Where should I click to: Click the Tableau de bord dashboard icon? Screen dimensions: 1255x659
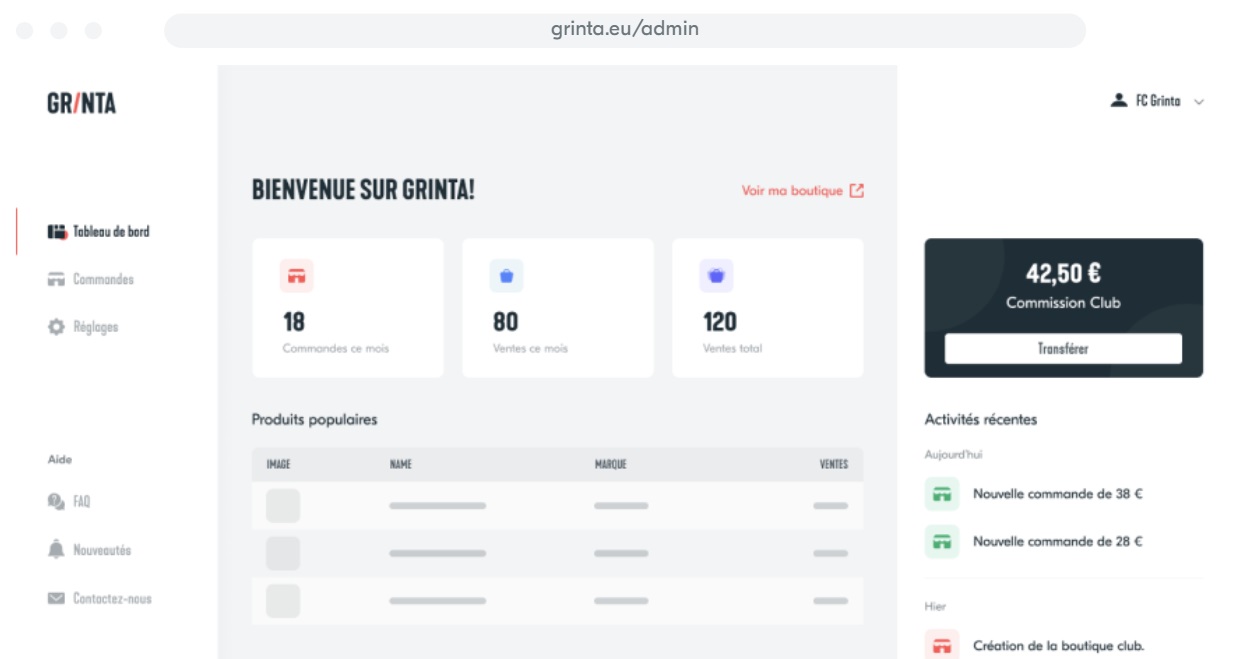[56, 232]
